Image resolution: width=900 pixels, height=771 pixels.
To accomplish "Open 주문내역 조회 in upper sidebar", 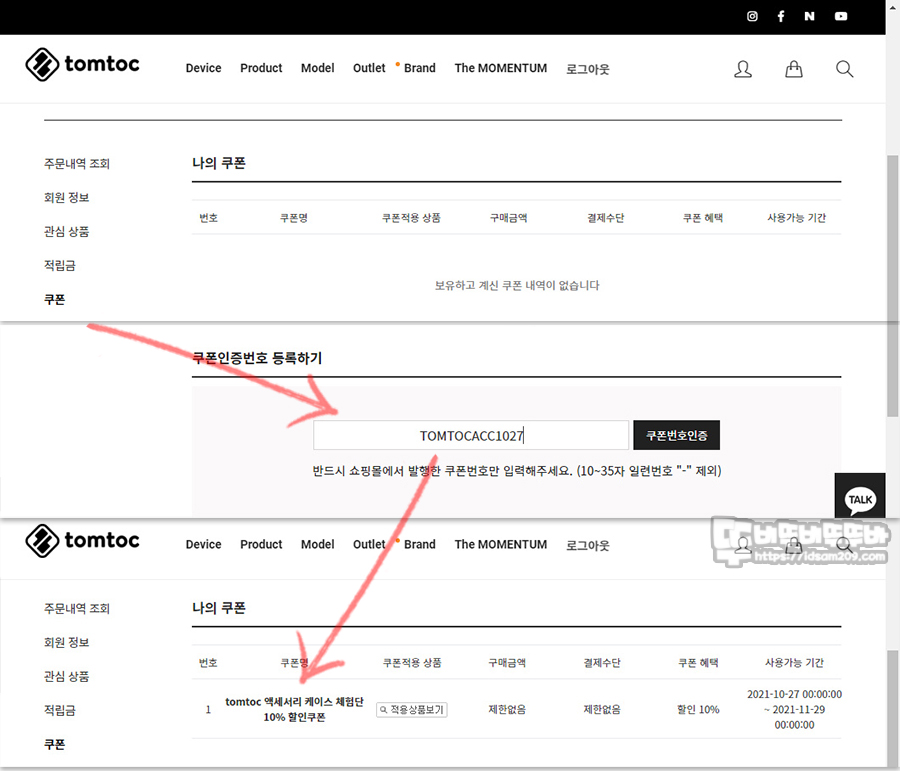I will (x=76, y=164).
